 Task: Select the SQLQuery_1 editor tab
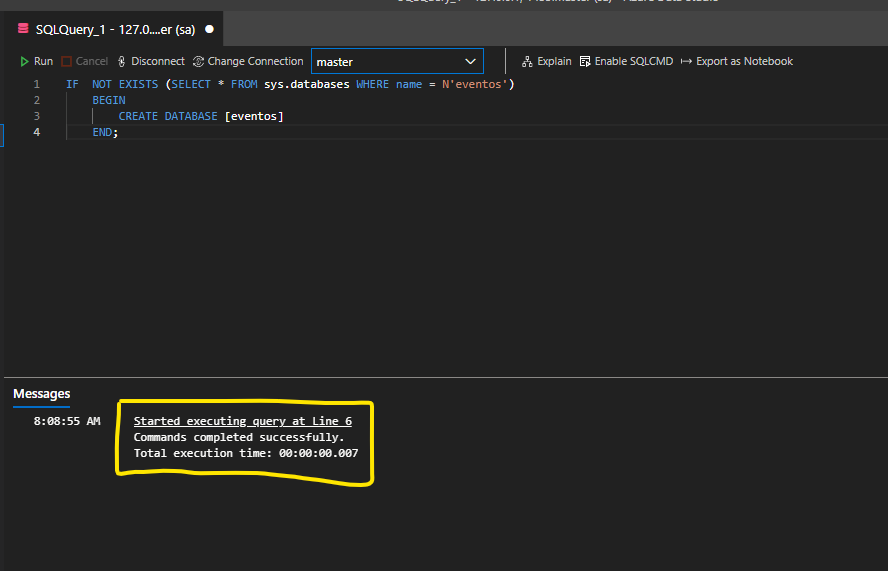click(x=113, y=29)
